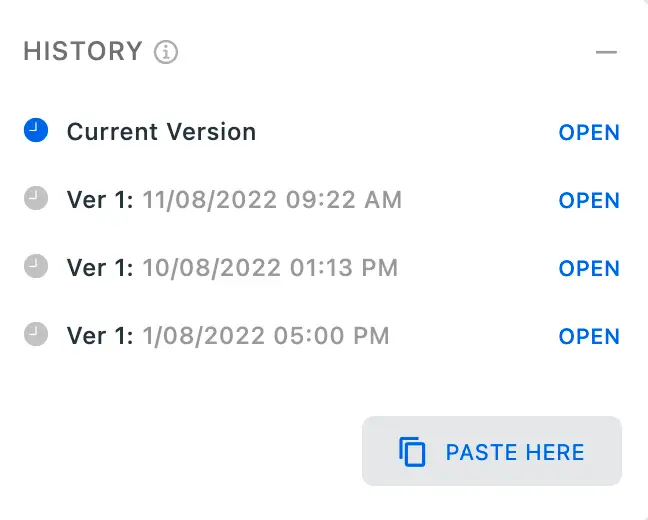Click the HISTORY section heading

pos(83,52)
